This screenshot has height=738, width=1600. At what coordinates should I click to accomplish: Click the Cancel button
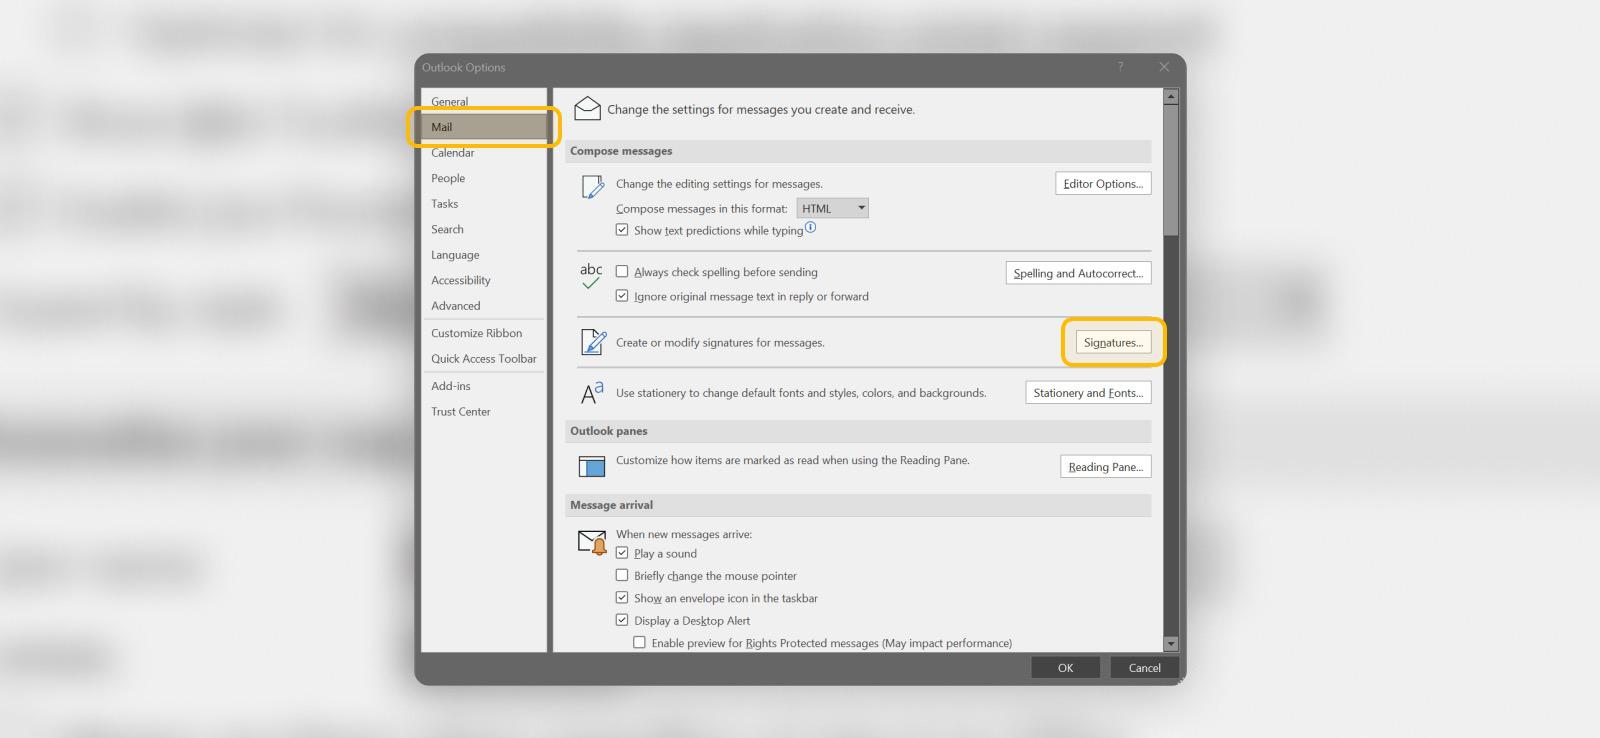1145,668
